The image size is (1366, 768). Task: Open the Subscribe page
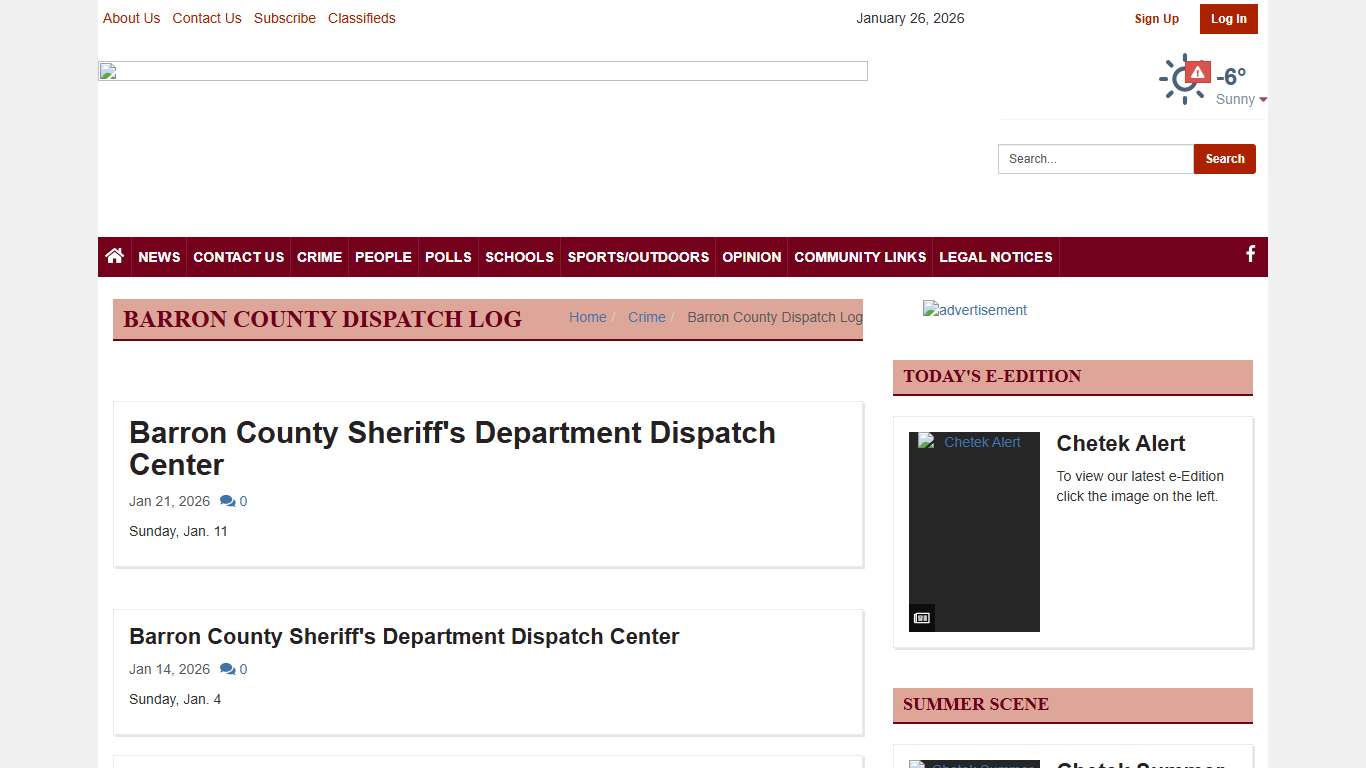284,18
